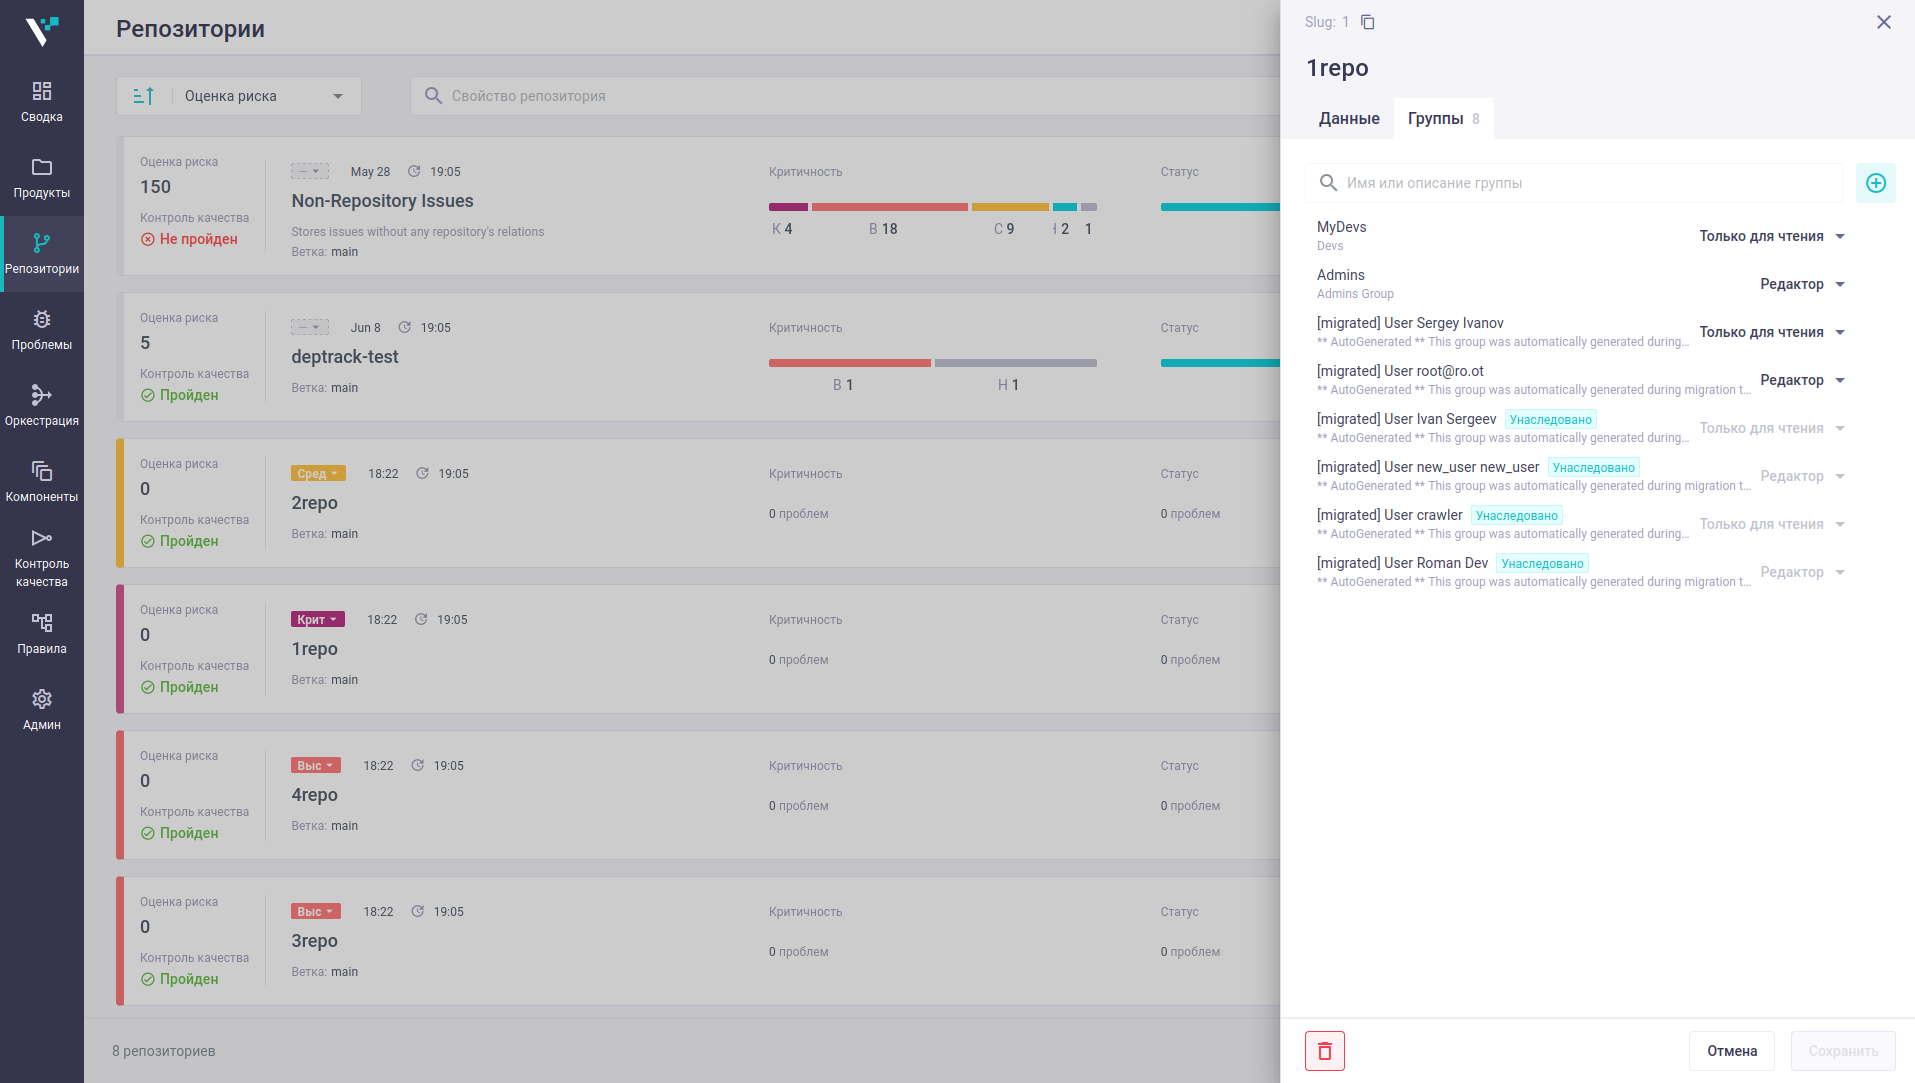Open Продукты section in sidebar
The width and height of the screenshot is (1915, 1083).
[x=42, y=178]
